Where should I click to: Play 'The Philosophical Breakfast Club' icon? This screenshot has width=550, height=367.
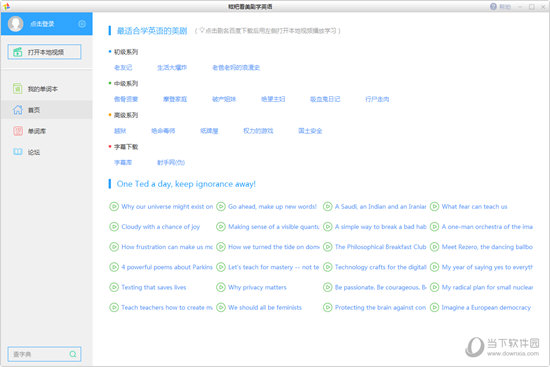pos(328,247)
